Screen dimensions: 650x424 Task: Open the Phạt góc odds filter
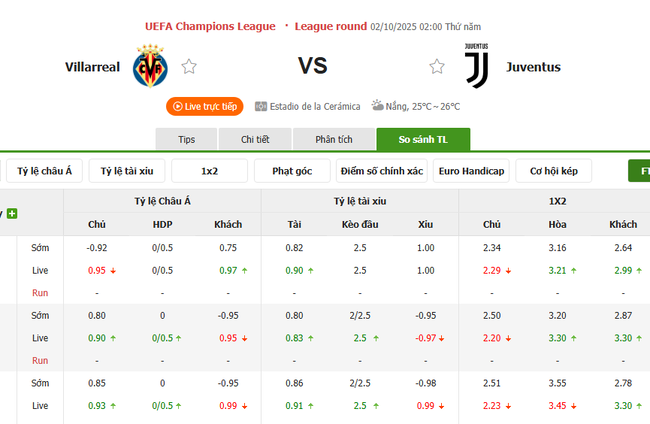[291, 171]
